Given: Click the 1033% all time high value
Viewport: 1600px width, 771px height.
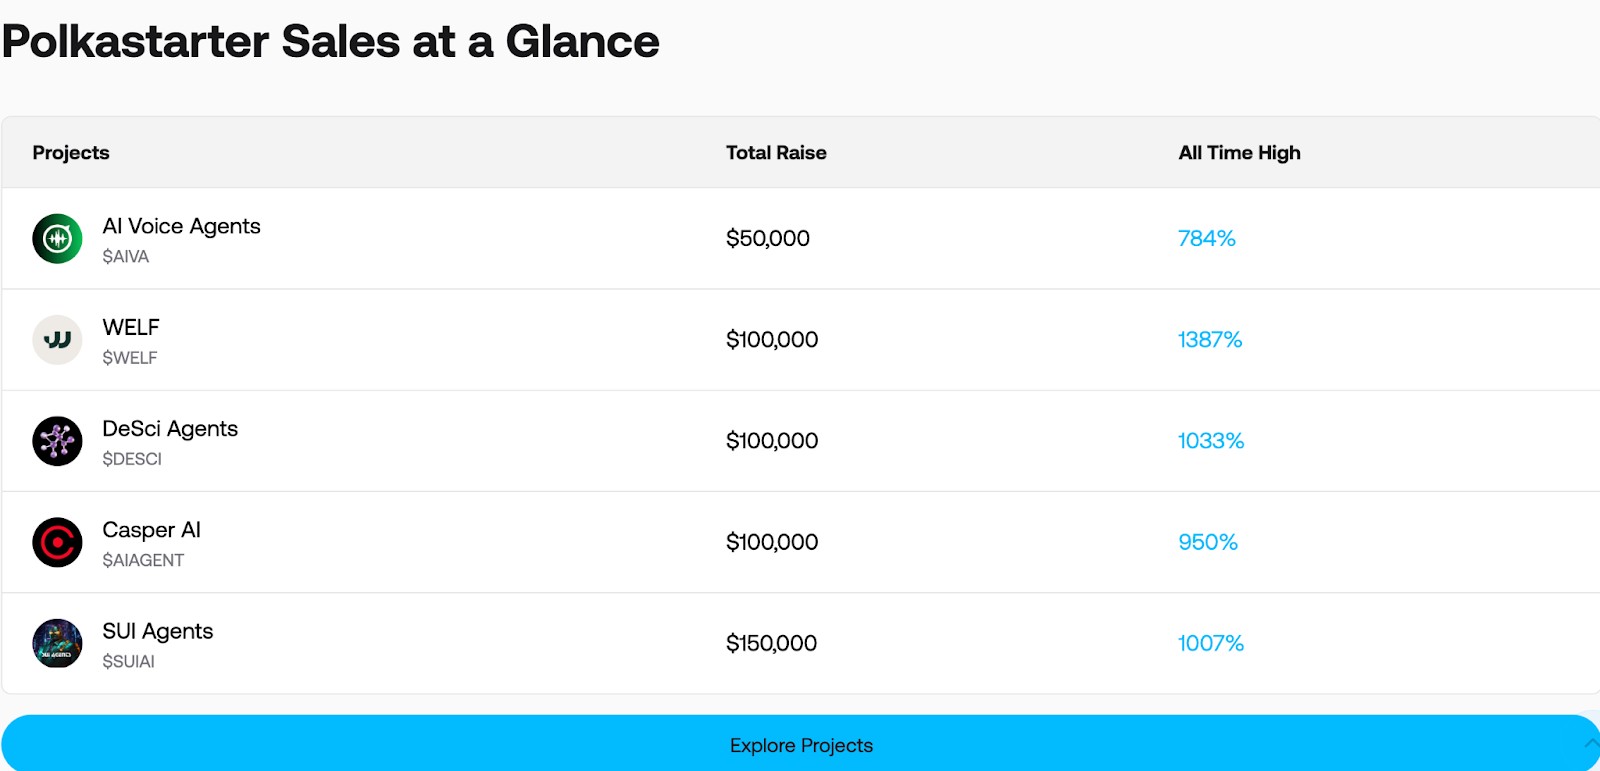Looking at the screenshot, I should tap(1211, 440).
